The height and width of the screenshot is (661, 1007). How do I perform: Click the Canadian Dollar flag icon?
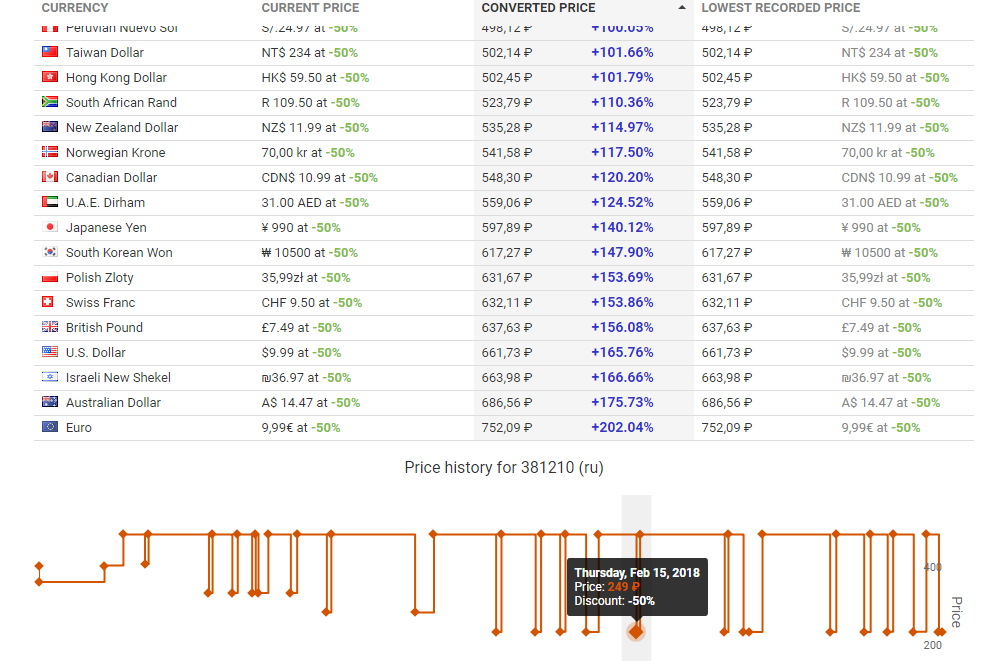pyautogui.click(x=50, y=177)
